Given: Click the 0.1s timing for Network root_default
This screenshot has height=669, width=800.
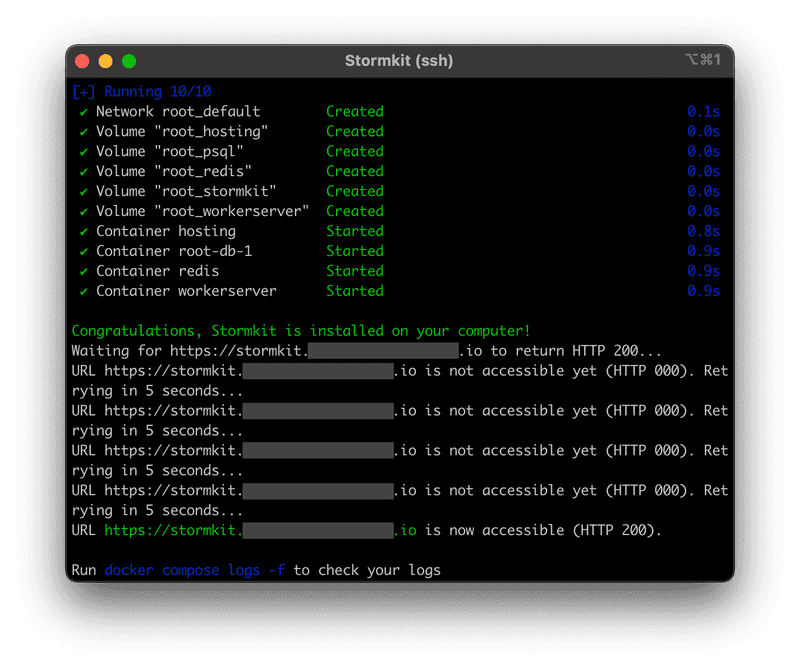Looking at the screenshot, I should coord(703,112).
